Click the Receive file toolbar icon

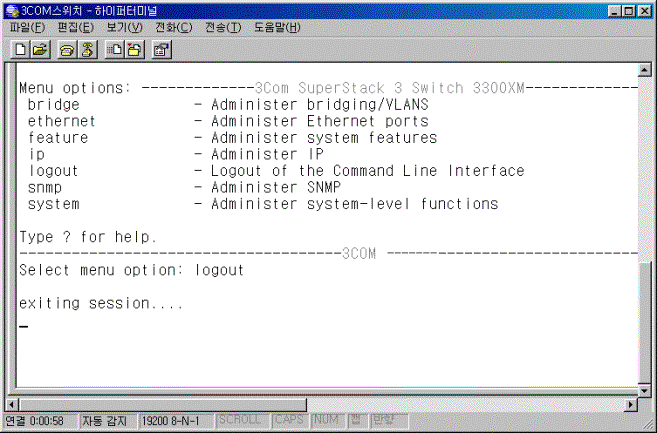point(135,50)
